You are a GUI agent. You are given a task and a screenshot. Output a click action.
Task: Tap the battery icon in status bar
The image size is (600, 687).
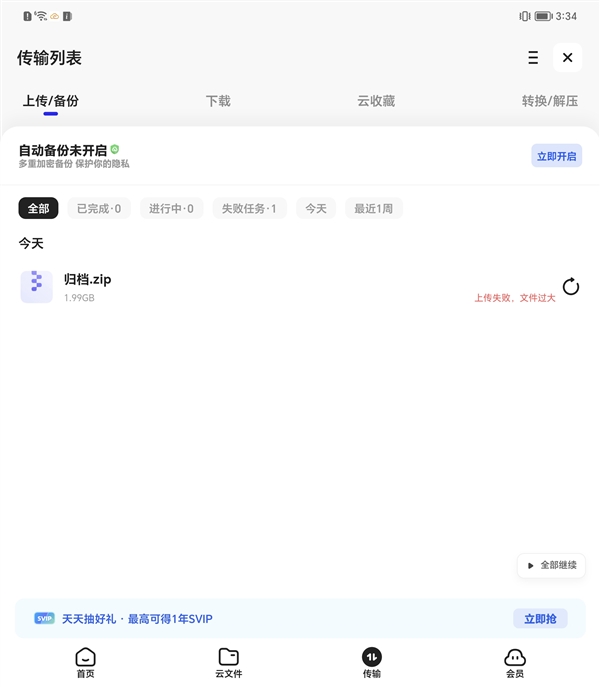coord(543,16)
